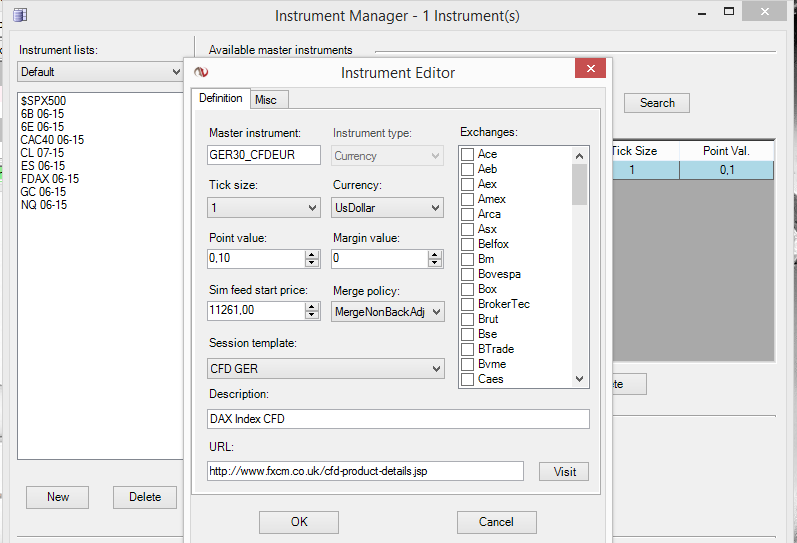The width and height of the screenshot is (797, 543).
Task: Tick the BrokerTec exchange checkbox
Action: click(467, 304)
